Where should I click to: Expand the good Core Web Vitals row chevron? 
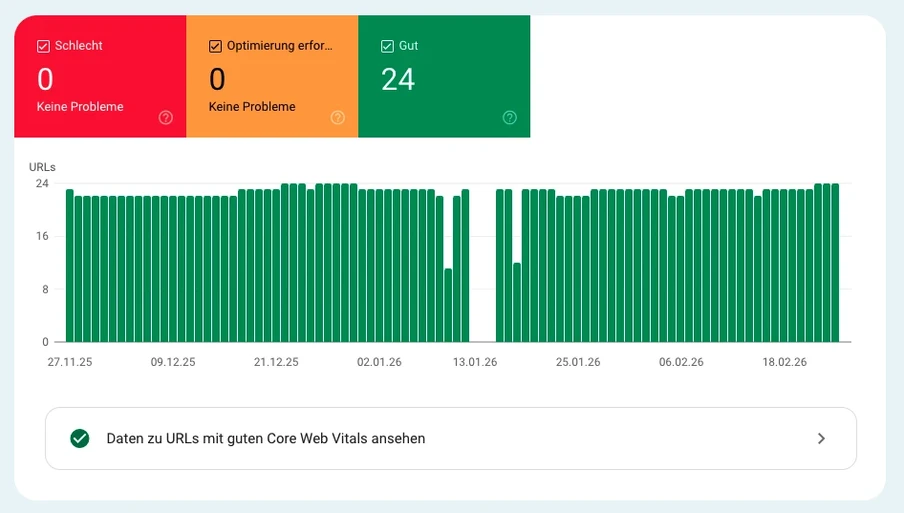tap(821, 438)
